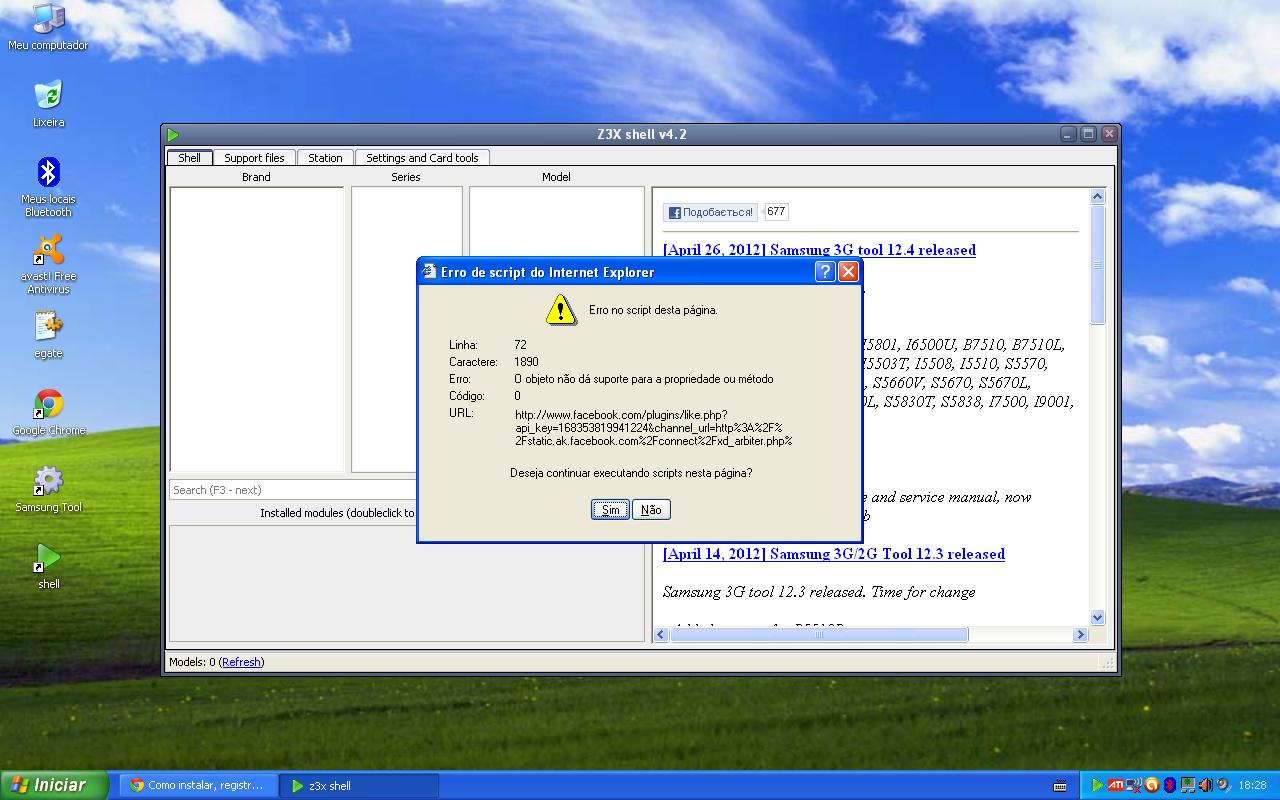This screenshot has width=1280, height=800.
Task: Open the Lixeira recycle bin icon
Action: 48,104
